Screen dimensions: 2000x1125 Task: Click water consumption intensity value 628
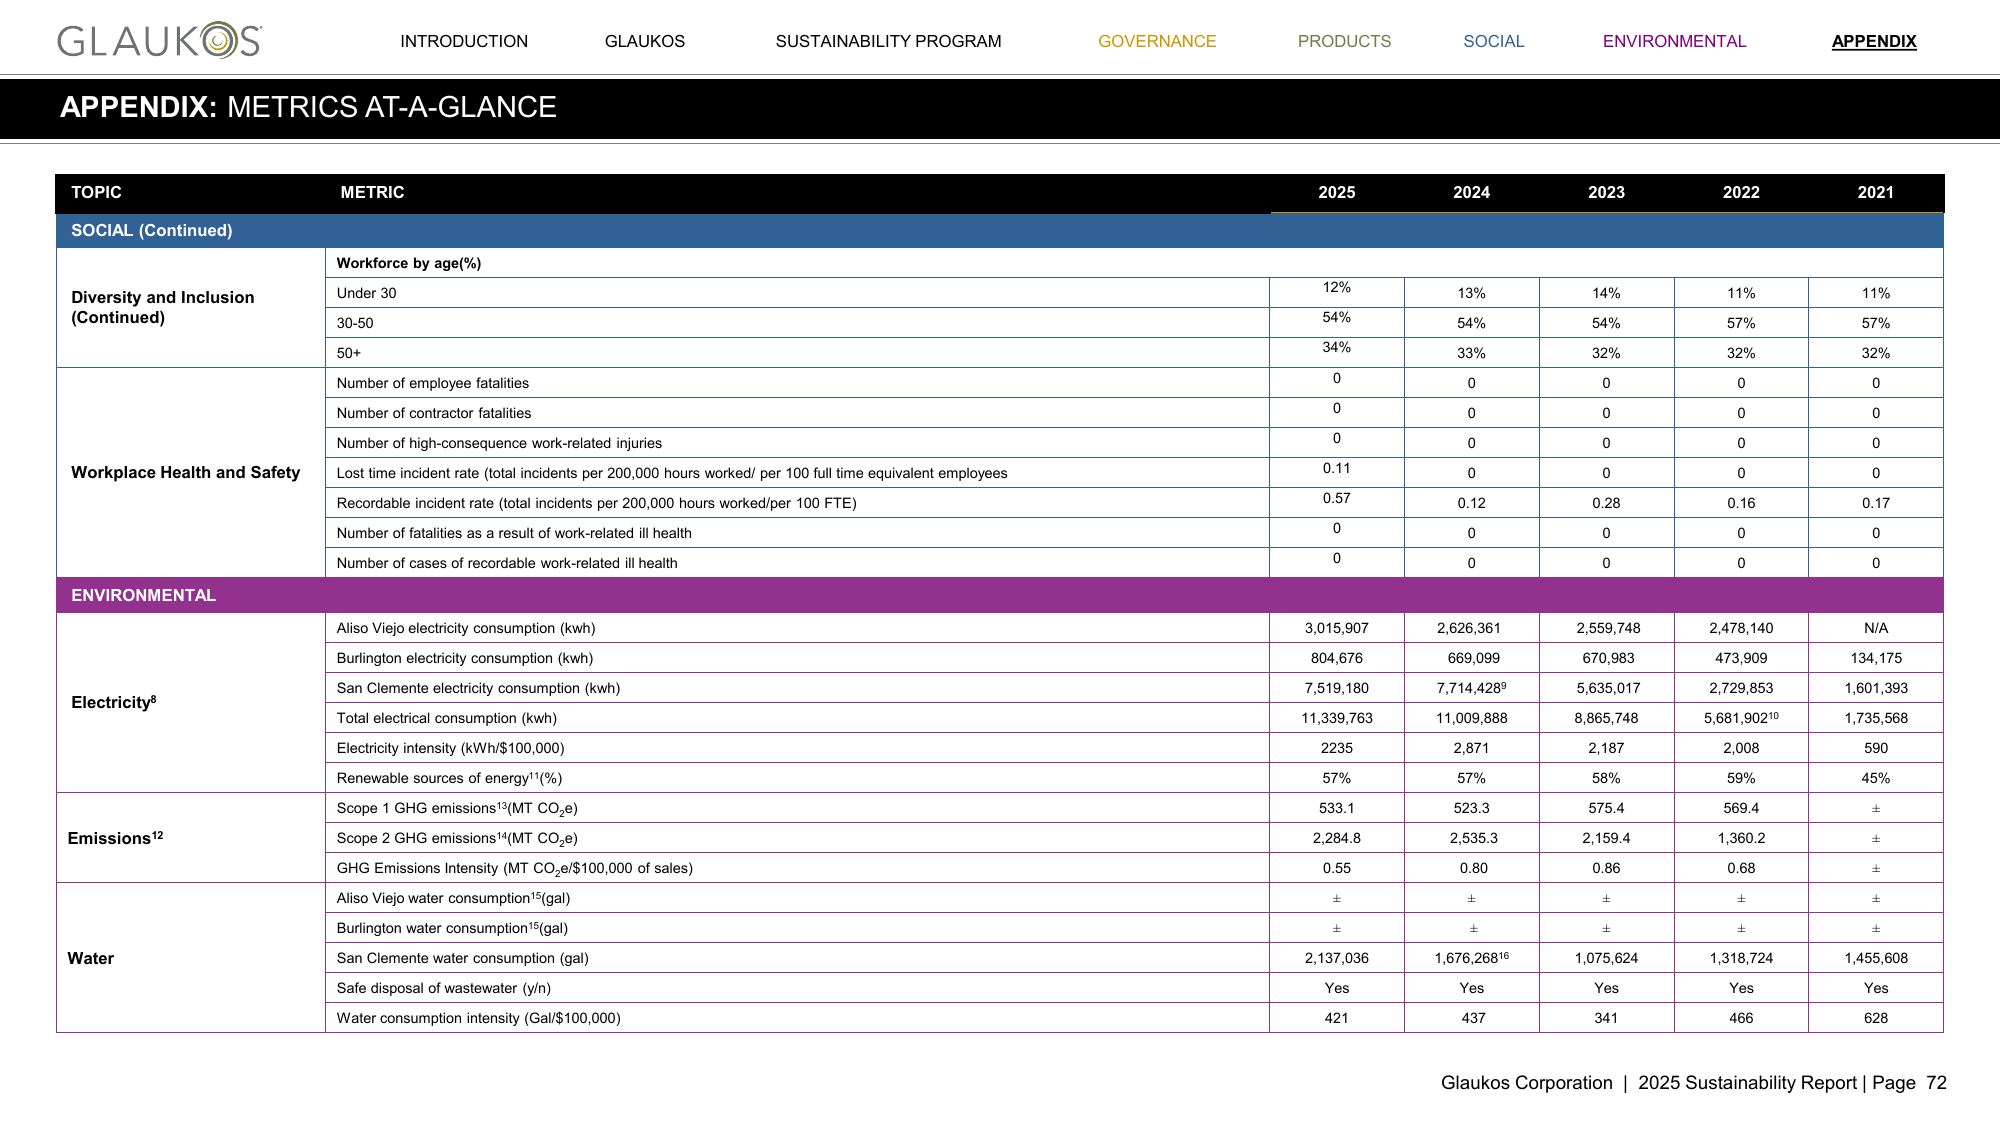click(1876, 1018)
